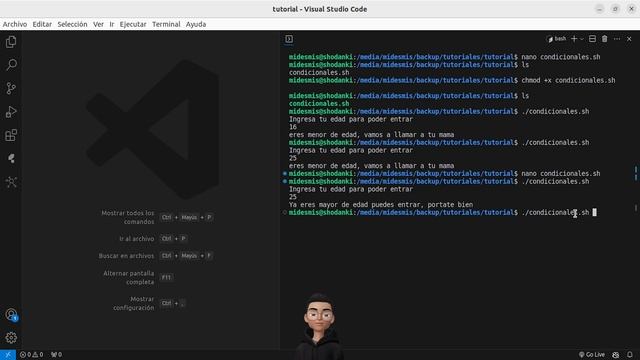640x360 pixels.
Task: Click 'Ir al archivo' shortcut hint
Action: (x=137, y=238)
